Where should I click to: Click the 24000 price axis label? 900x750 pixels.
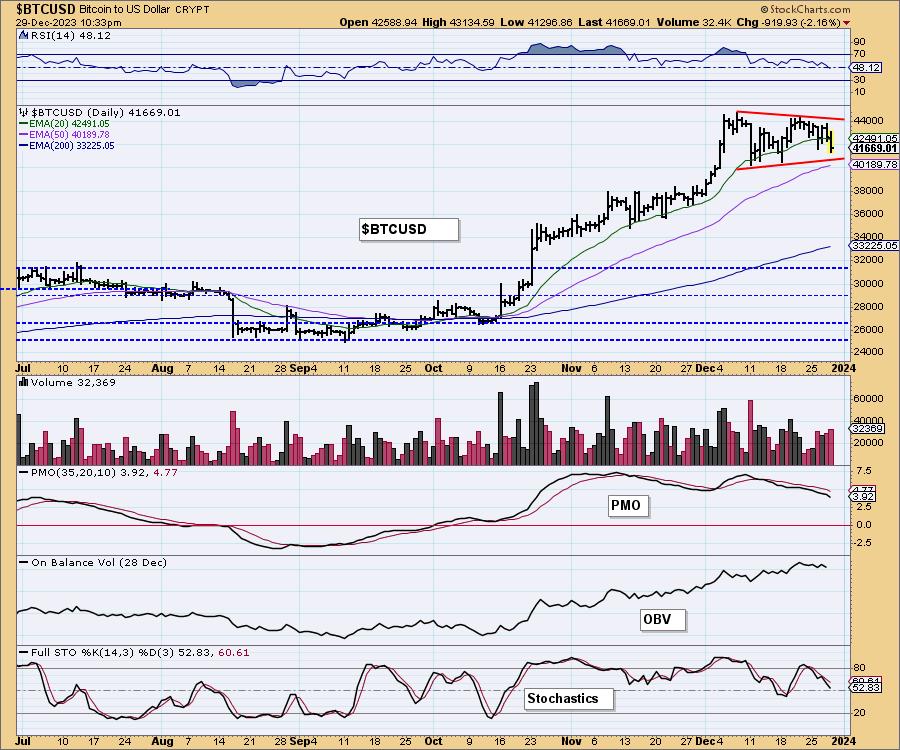pos(868,352)
